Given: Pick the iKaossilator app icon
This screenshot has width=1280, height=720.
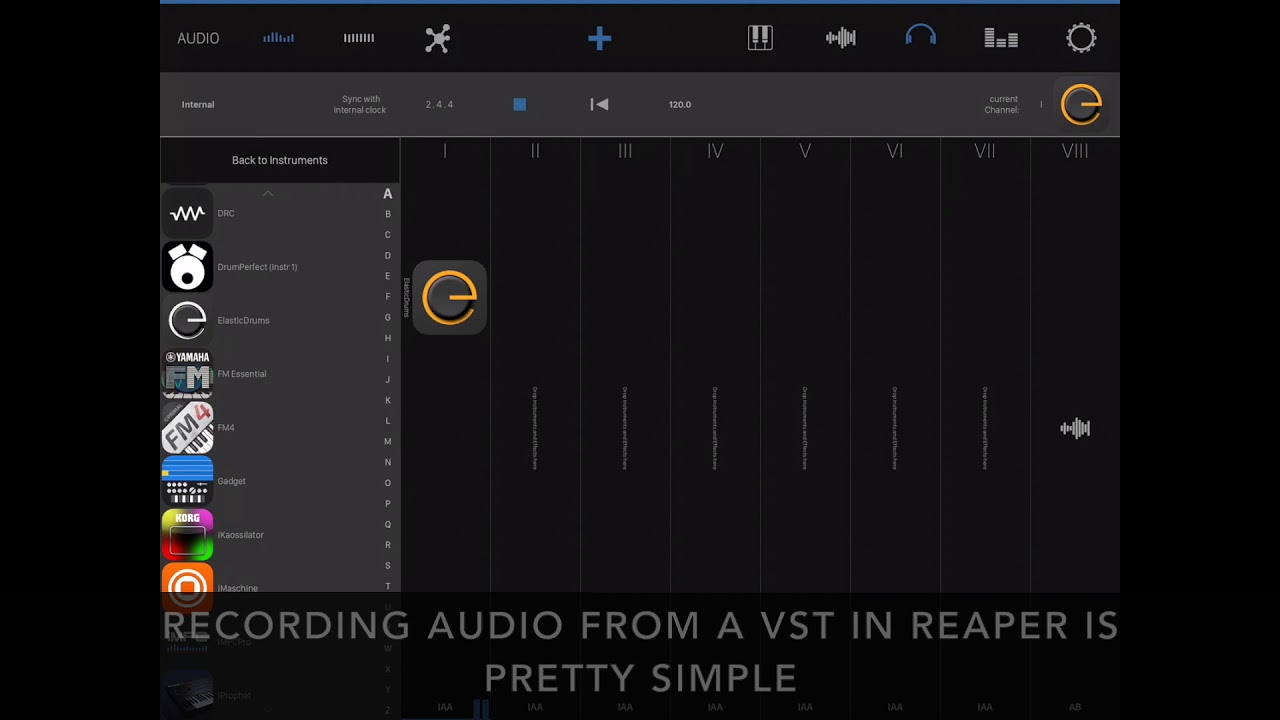Looking at the screenshot, I should (x=187, y=535).
